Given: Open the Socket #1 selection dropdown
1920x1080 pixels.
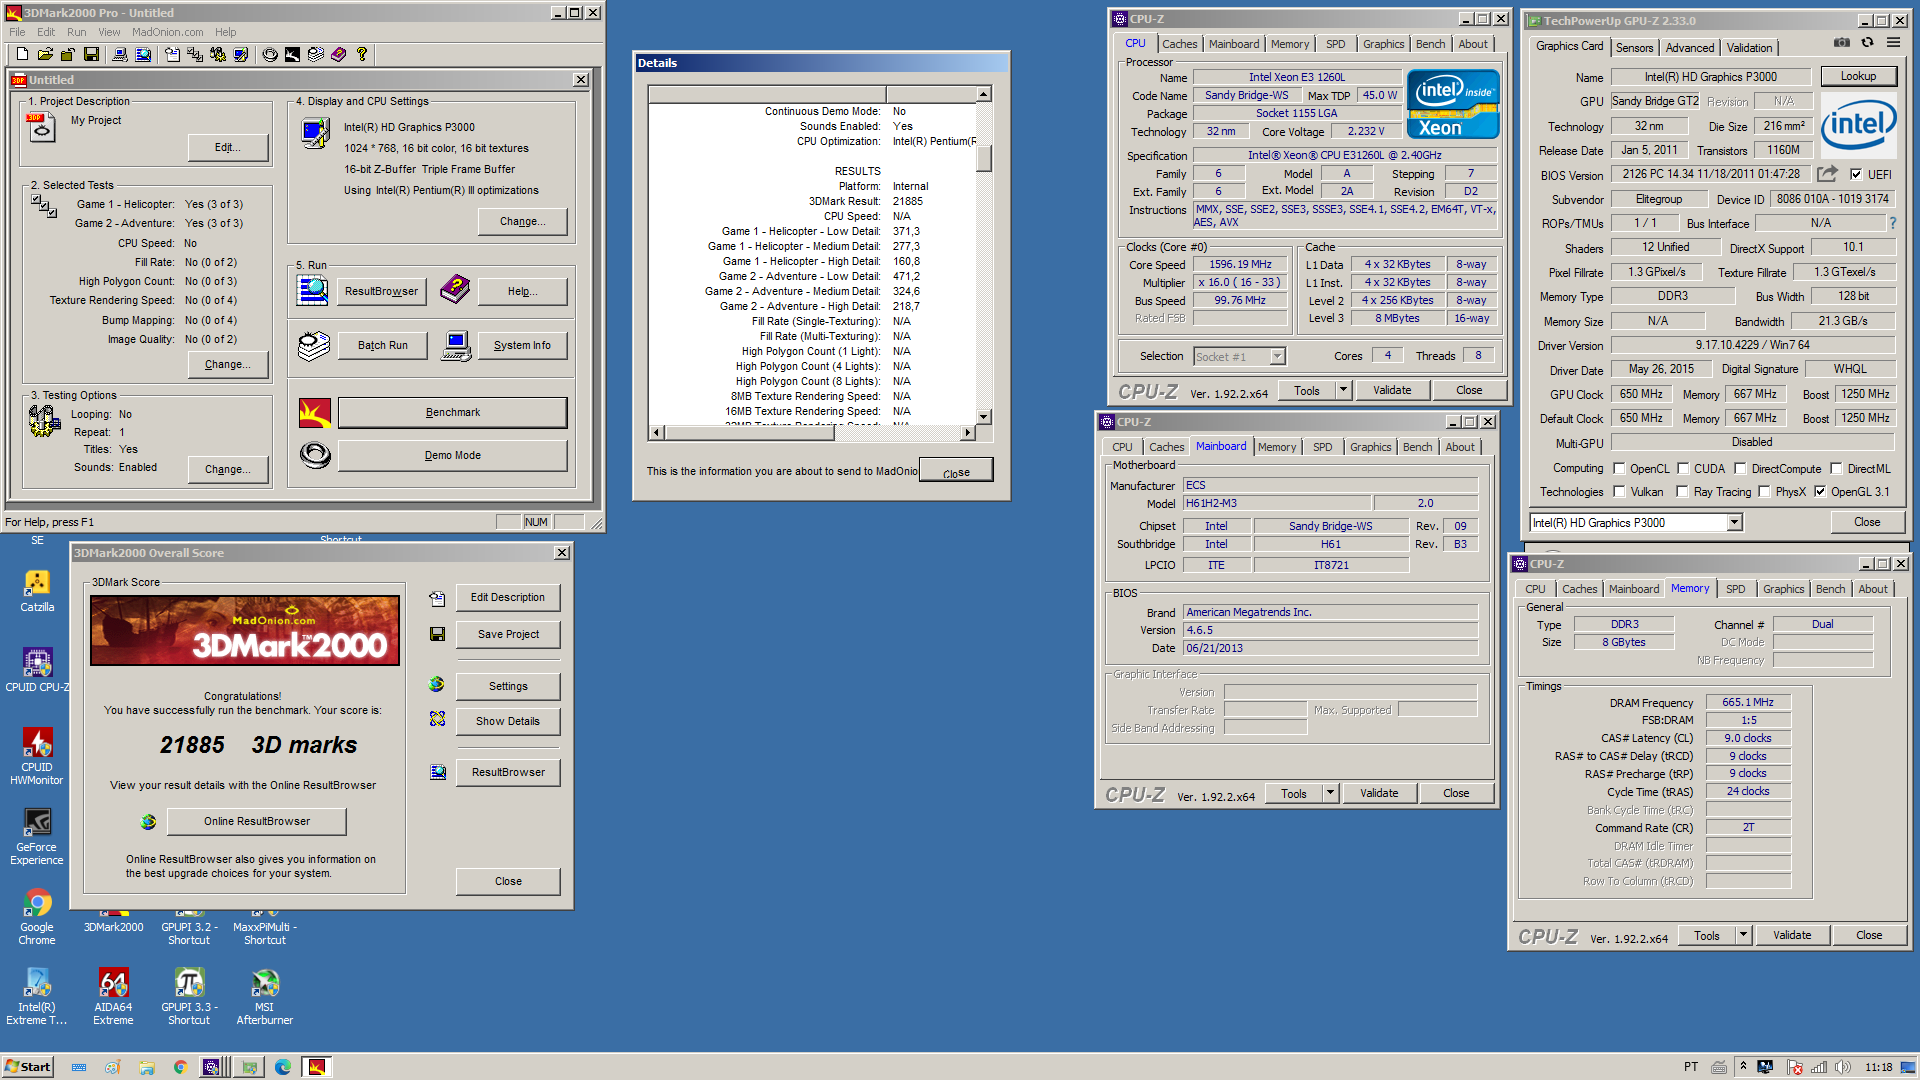Looking at the screenshot, I should pyautogui.click(x=1277, y=356).
